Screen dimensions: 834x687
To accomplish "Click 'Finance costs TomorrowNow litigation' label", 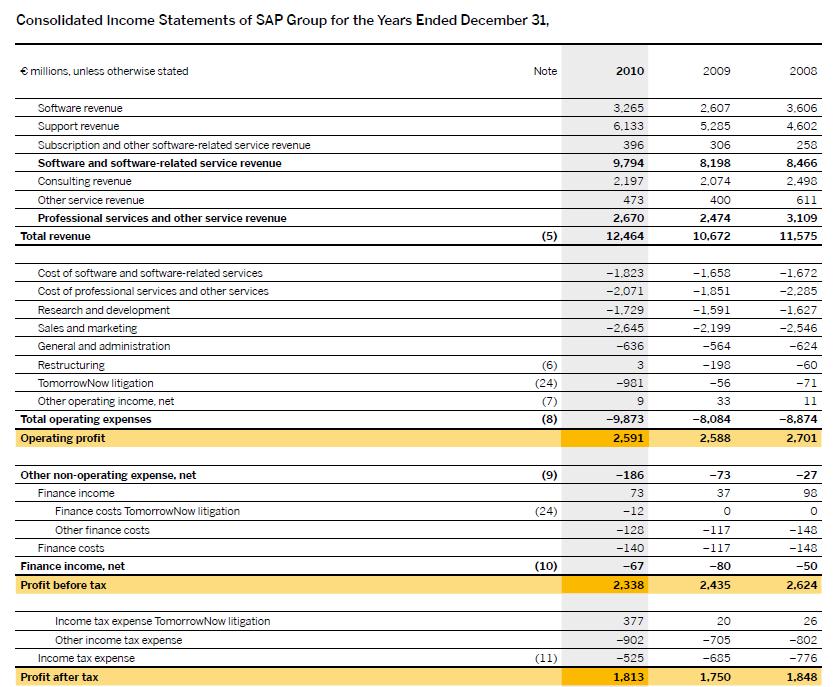I will (x=147, y=511).
